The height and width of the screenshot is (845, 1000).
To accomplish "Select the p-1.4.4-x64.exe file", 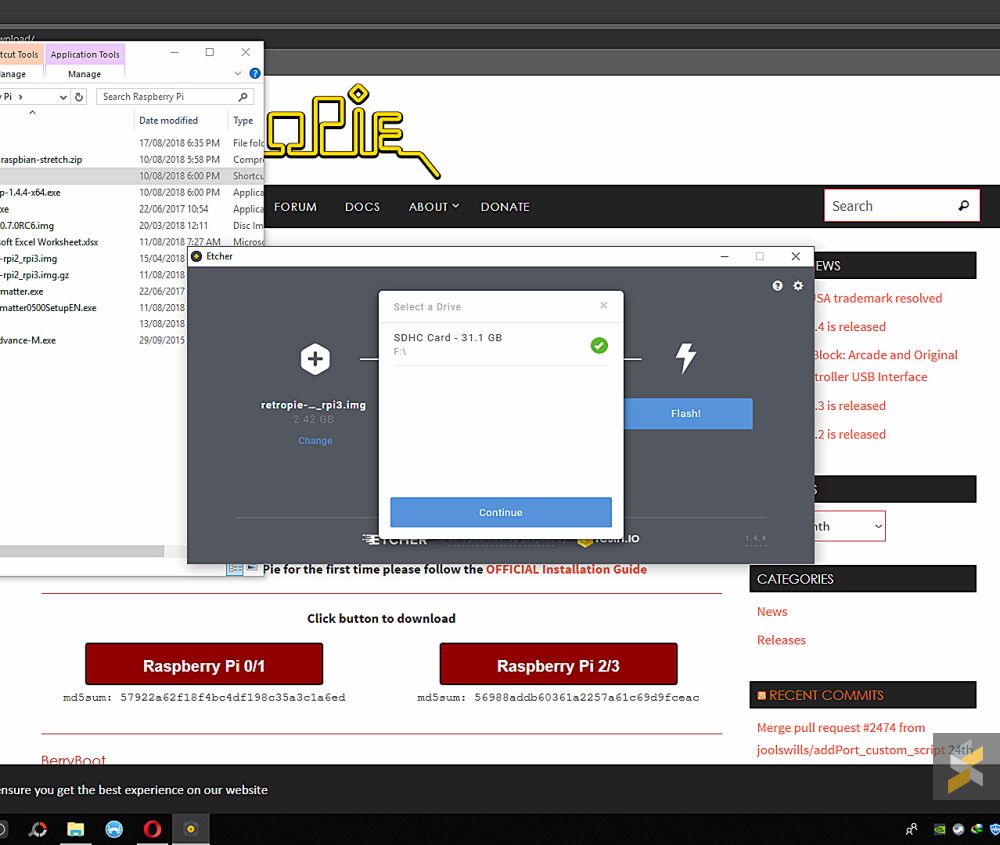I will pyautogui.click(x=31, y=193).
